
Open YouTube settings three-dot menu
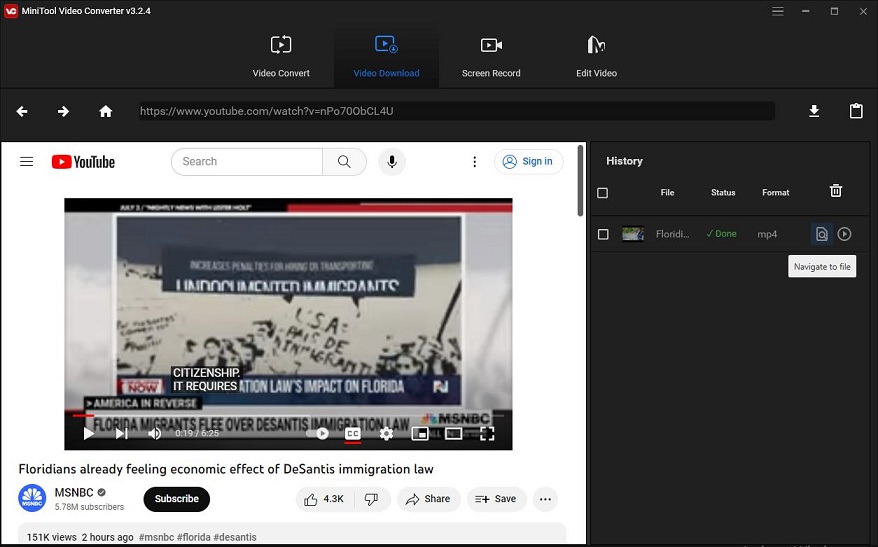coord(474,162)
